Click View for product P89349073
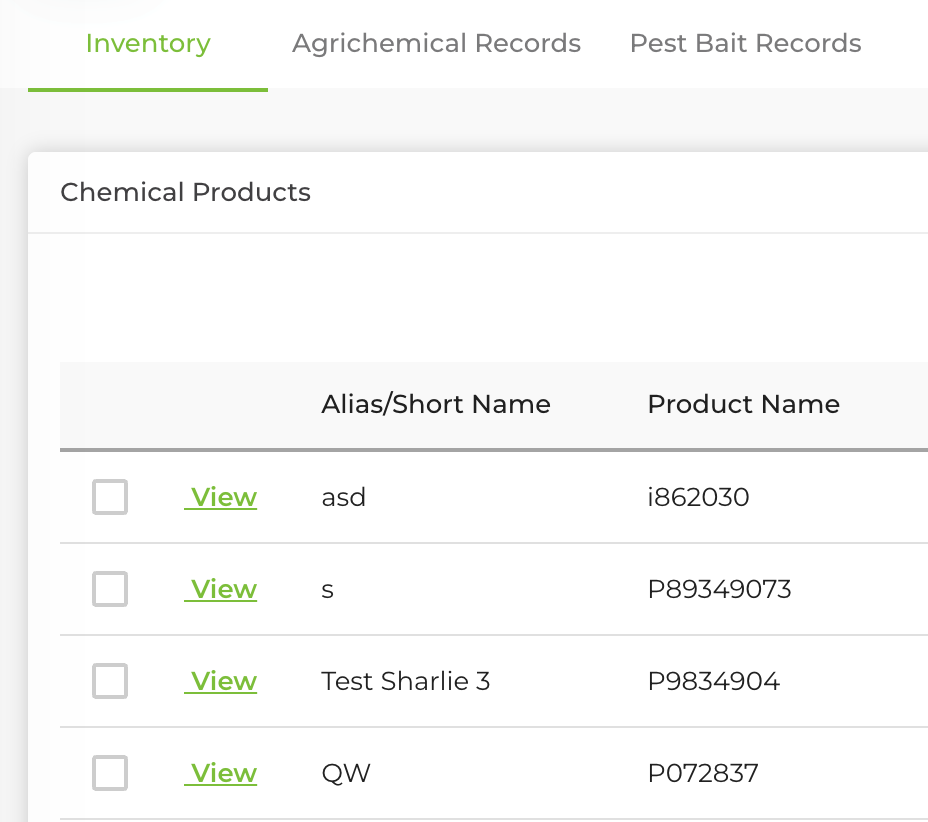This screenshot has height=822, width=928. [222, 589]
